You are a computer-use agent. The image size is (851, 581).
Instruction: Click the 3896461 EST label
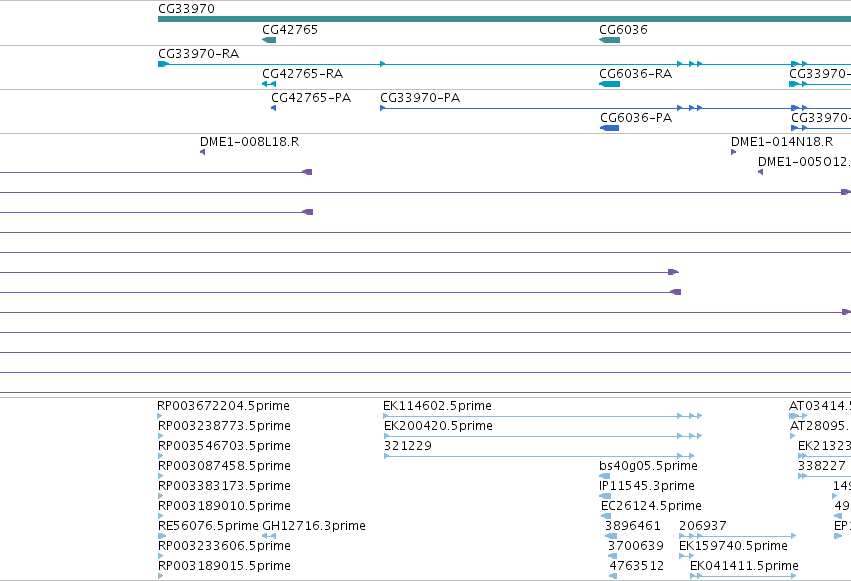pos(633,526)
